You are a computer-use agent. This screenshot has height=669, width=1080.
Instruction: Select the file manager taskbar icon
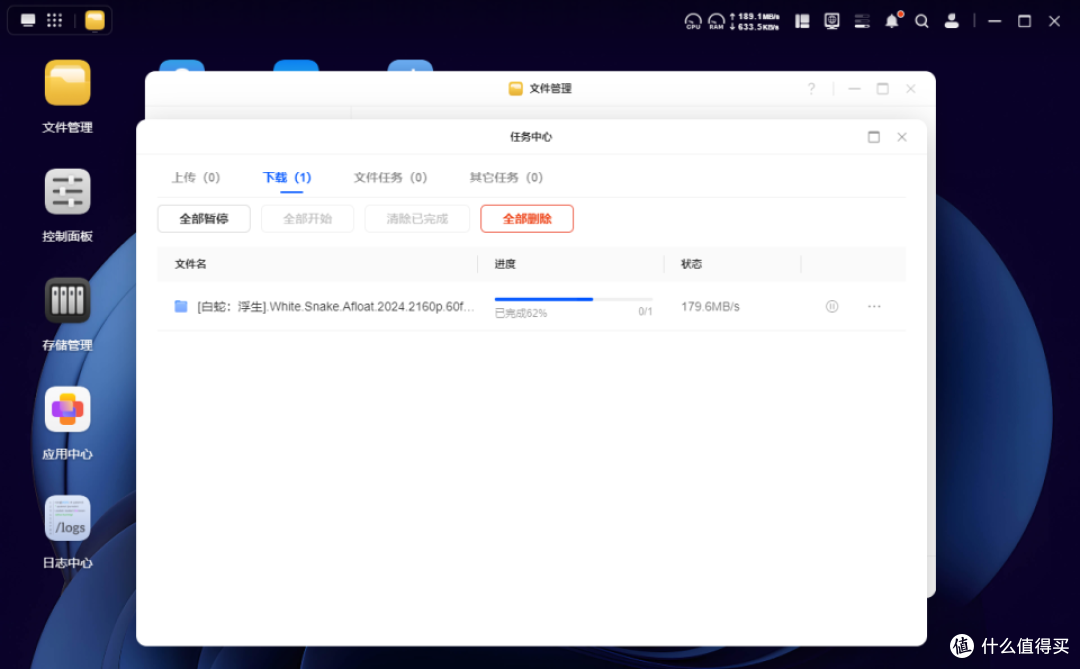[95, 20]
